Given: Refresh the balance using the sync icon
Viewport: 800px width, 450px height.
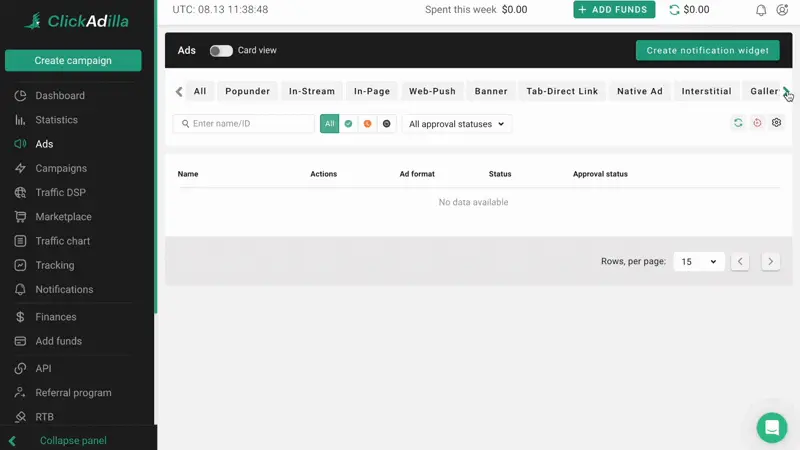Looking at the screenshot, I should pos(674,10).
